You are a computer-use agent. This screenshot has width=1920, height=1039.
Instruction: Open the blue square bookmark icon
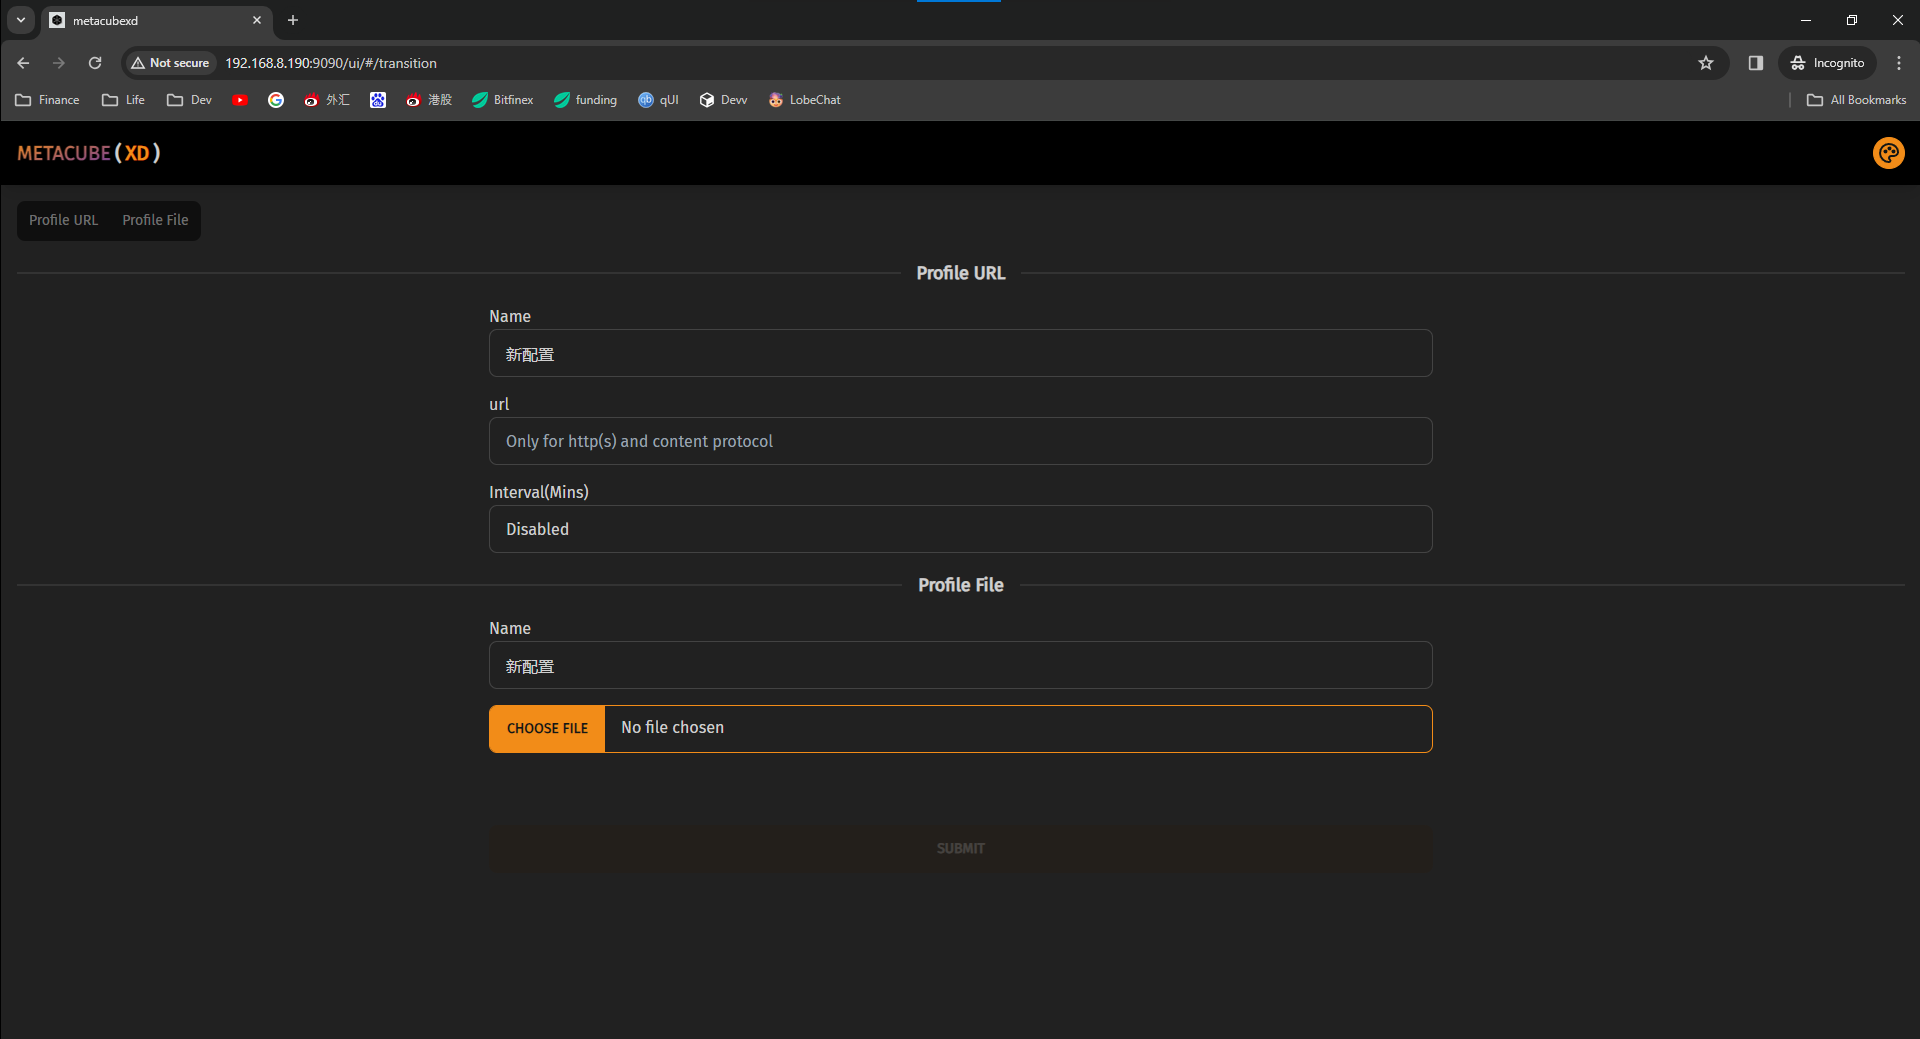click(378, 100)
